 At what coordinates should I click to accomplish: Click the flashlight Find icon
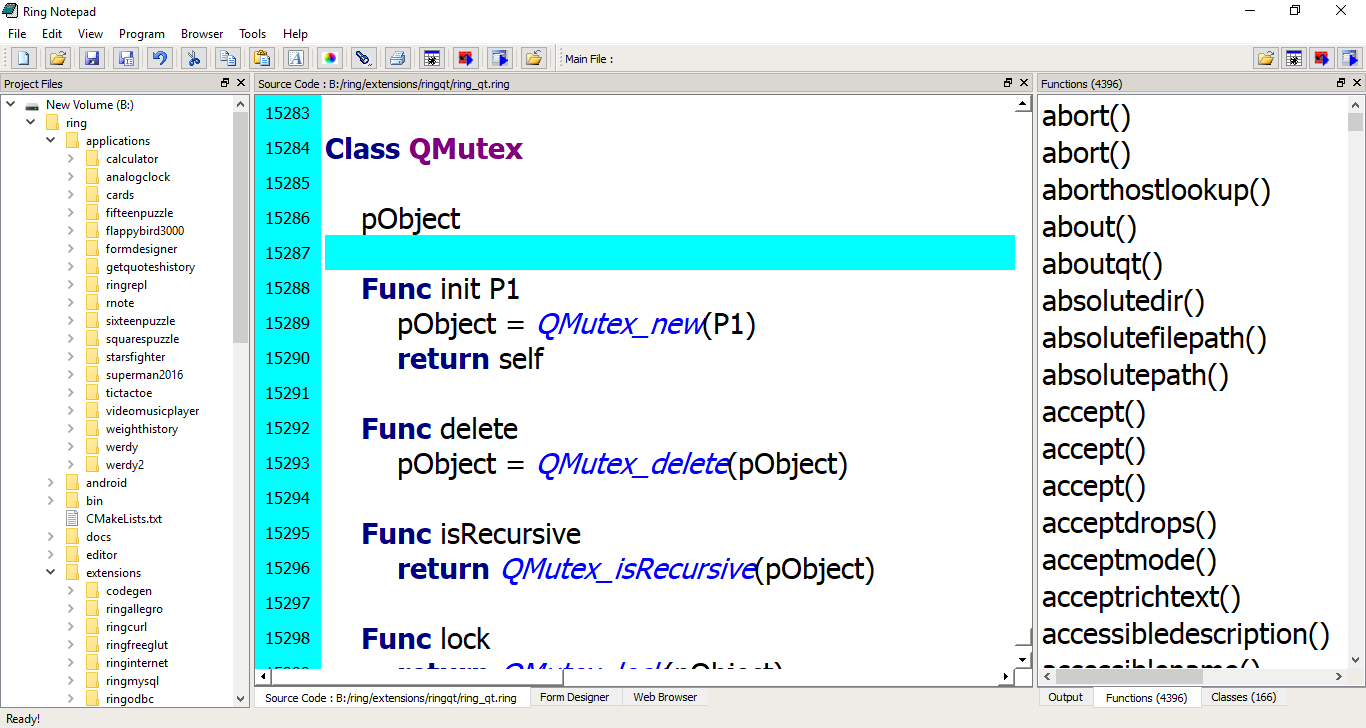[363, 59]
